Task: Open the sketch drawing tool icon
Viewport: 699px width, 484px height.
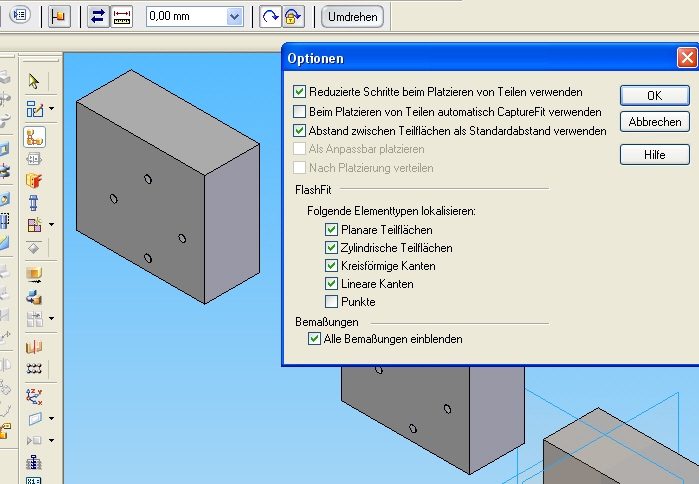Action: click(x=34, y=109)
